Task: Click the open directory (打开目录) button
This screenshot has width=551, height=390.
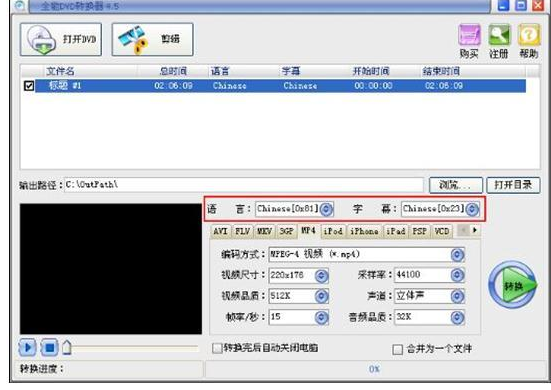Action: [513, 185]
